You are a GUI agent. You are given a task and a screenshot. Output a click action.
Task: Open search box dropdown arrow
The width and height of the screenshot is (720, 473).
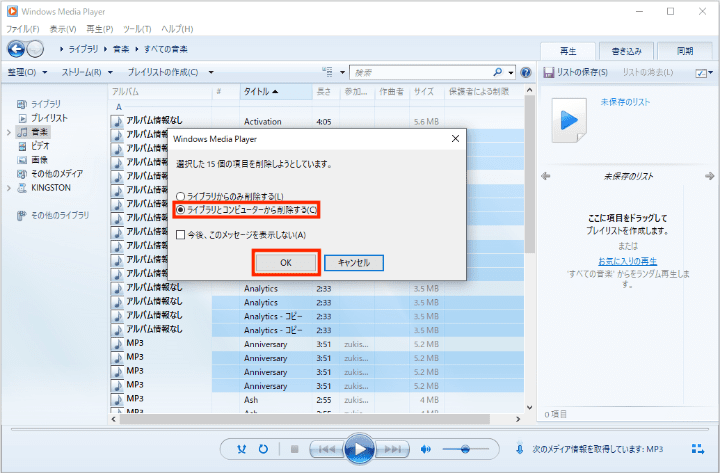(x=511, y=72)
